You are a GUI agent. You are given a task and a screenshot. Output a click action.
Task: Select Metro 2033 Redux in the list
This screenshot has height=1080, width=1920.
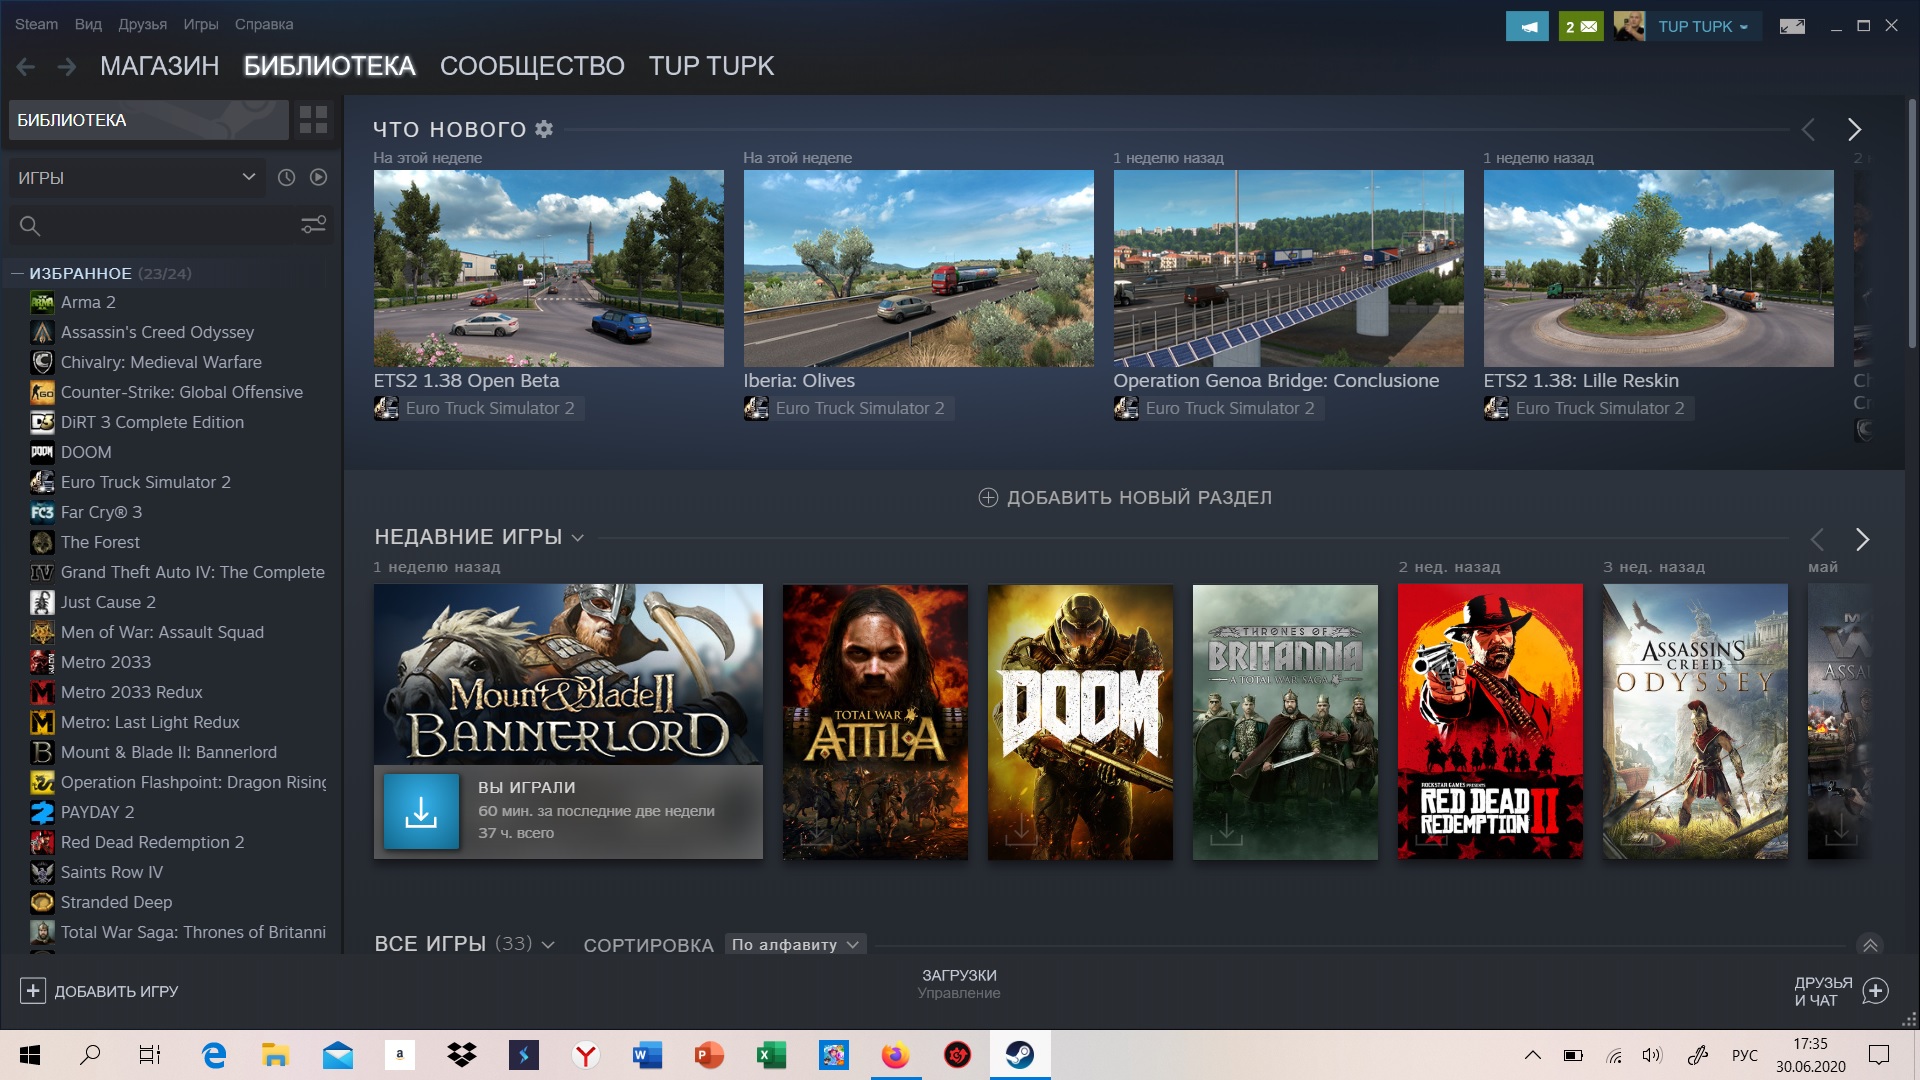pos(131,692)
